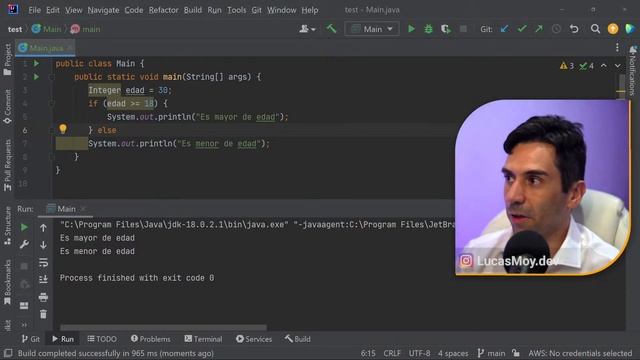Screen dimensions: 640x360
Task: Print the console output
Action: (x=43, y=297)
